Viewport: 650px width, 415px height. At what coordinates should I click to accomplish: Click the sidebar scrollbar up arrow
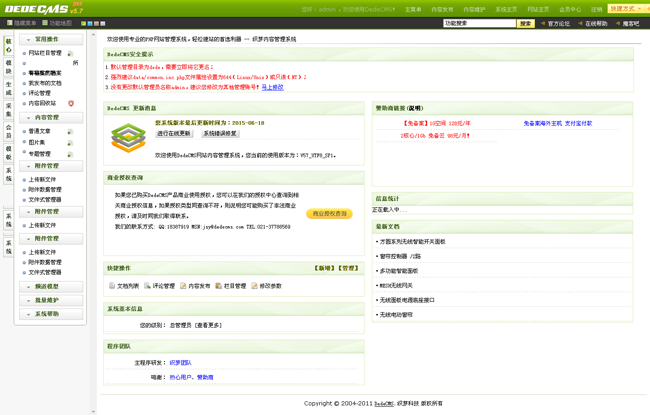pyautogui.click(x=93, y=35)
